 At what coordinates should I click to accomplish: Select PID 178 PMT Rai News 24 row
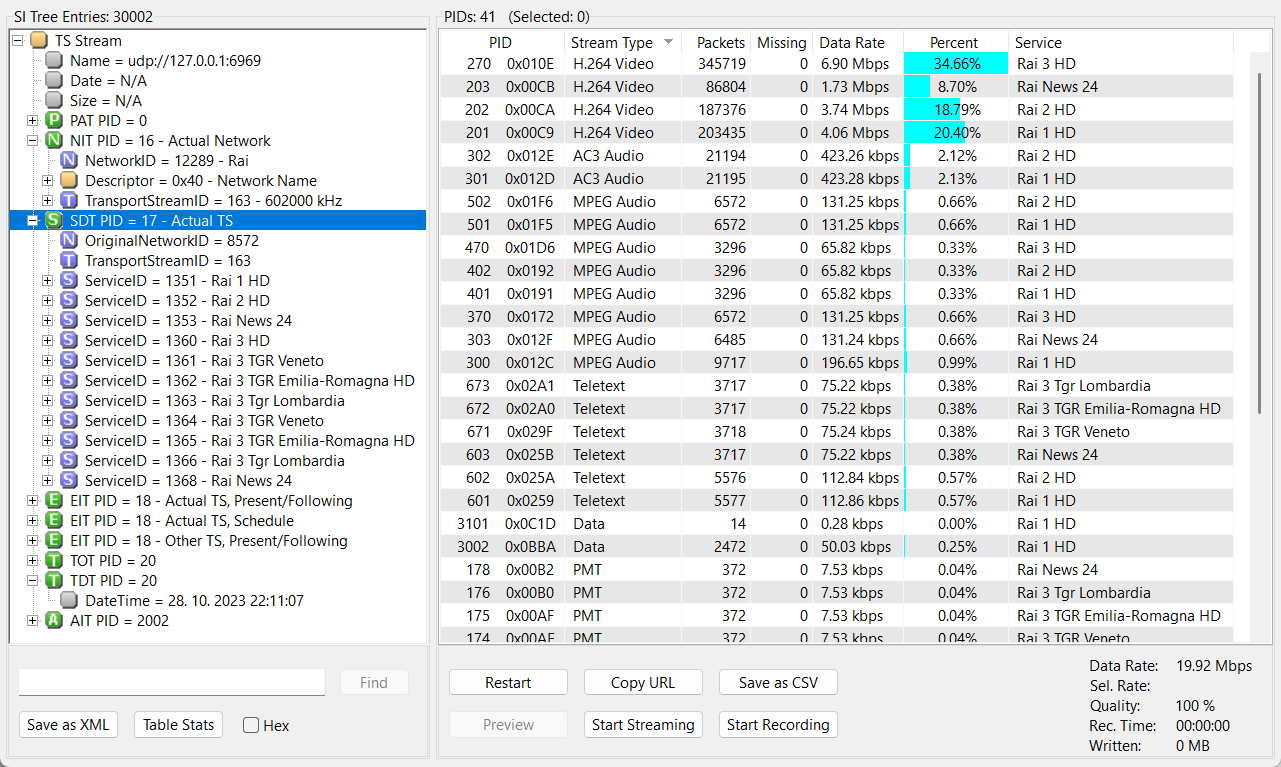pos(836,570)
